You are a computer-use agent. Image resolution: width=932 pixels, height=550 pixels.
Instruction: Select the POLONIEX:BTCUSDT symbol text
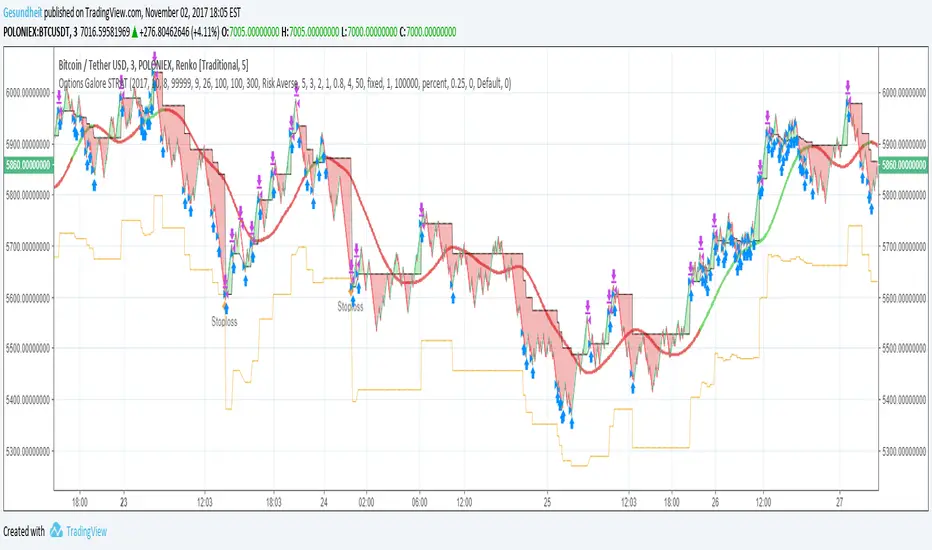(36, 32)
